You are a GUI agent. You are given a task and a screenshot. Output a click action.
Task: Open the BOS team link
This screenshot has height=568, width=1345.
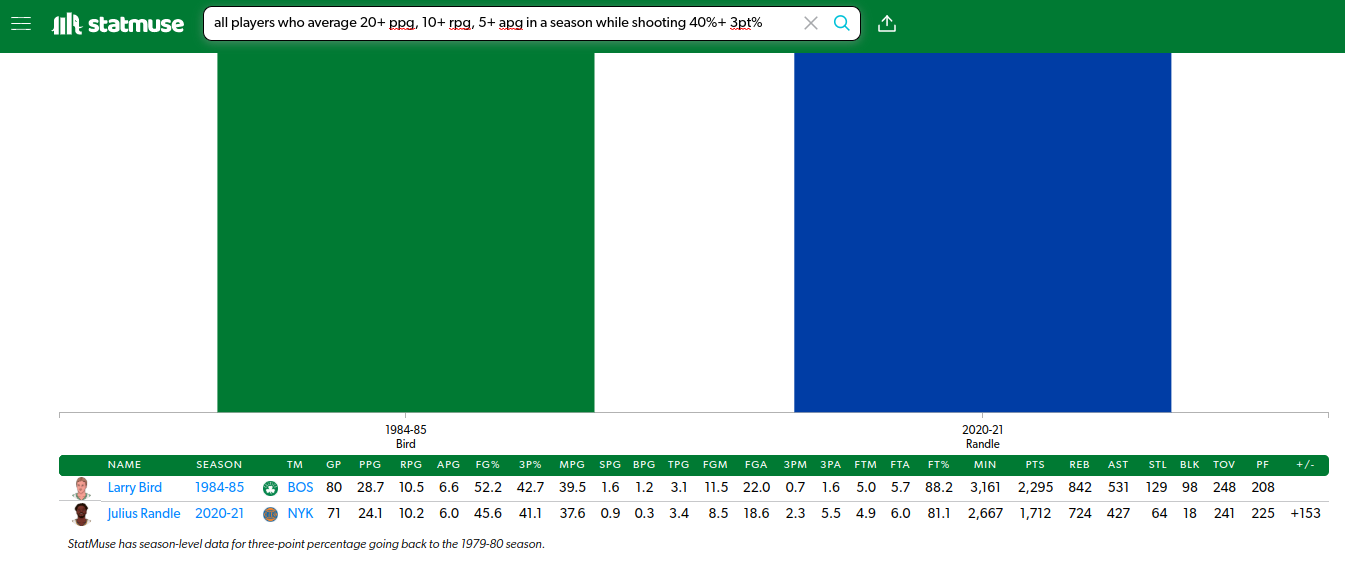pos(300,488)
